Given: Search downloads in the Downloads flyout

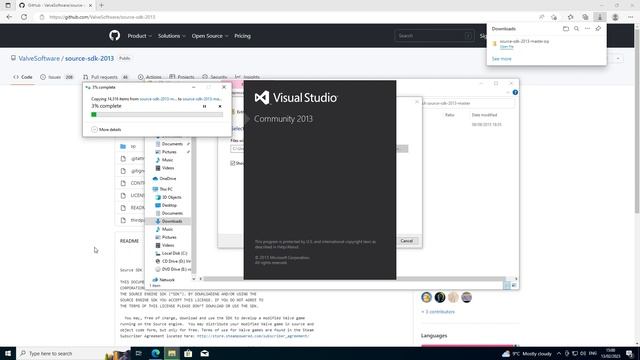Looking at the screenshot, I should (576, 29).
